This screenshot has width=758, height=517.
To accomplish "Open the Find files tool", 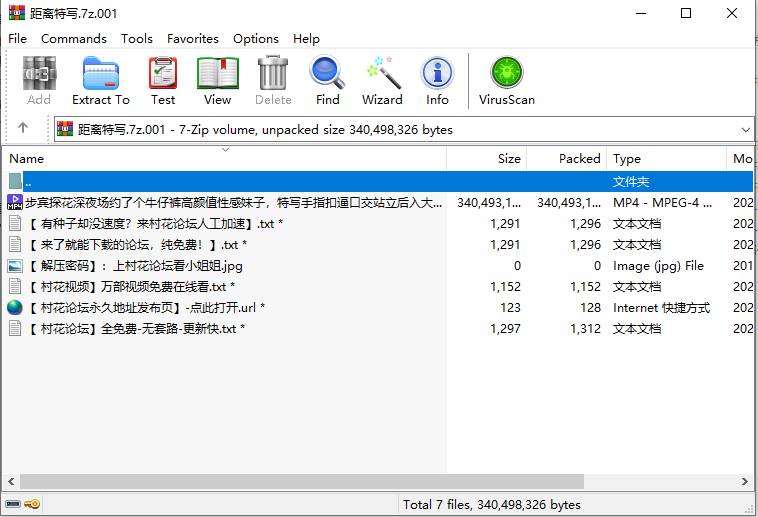I will point(327,80).
